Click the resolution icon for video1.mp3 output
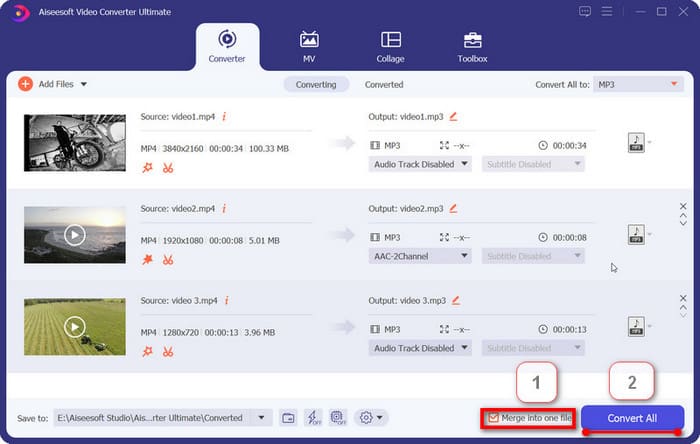 [444, 145]
